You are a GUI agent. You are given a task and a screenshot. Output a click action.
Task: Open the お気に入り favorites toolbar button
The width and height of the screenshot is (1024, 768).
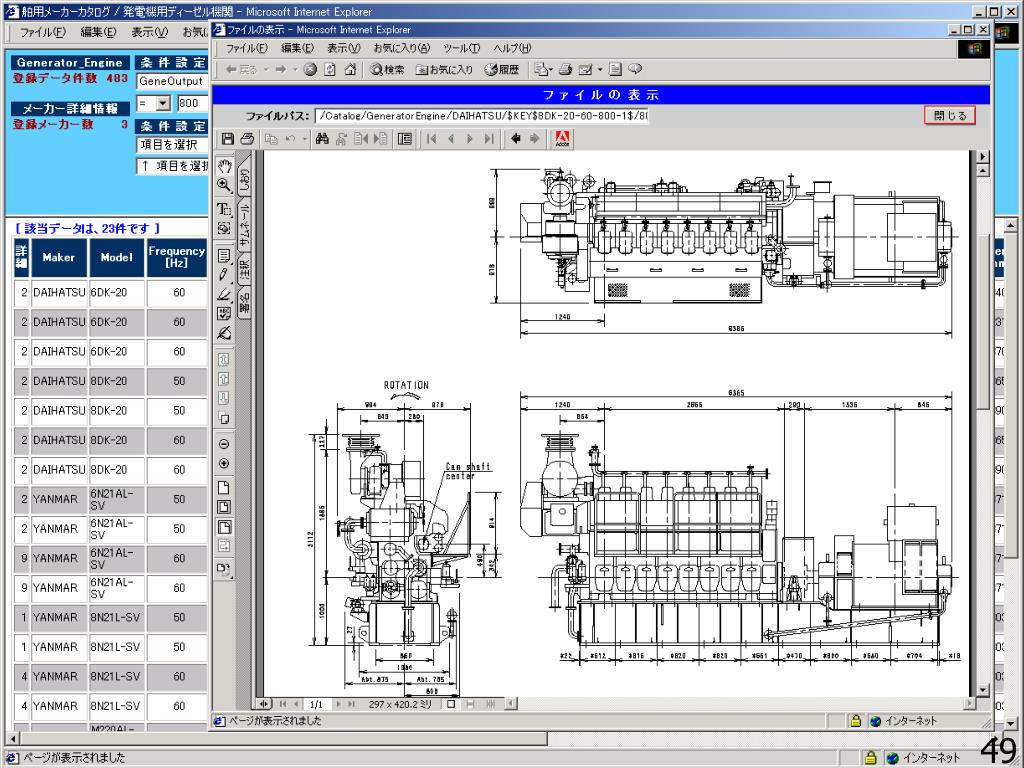tap(445, 69)
